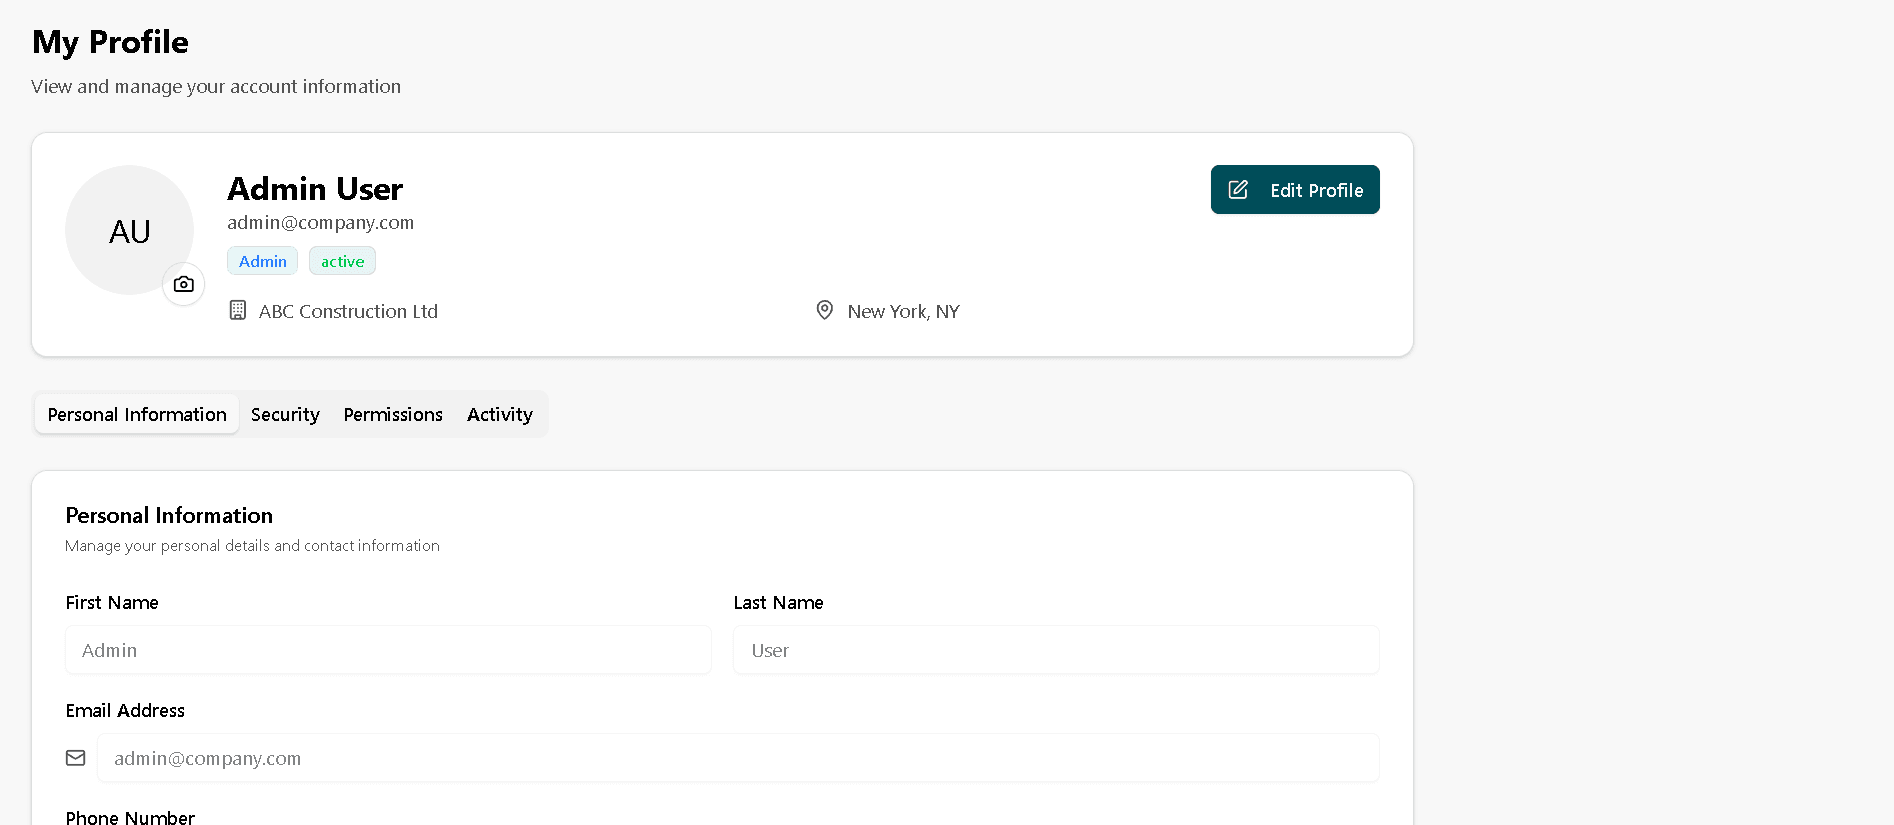
Task: Switch to the Security tab
Action: (x=285, y=414)
